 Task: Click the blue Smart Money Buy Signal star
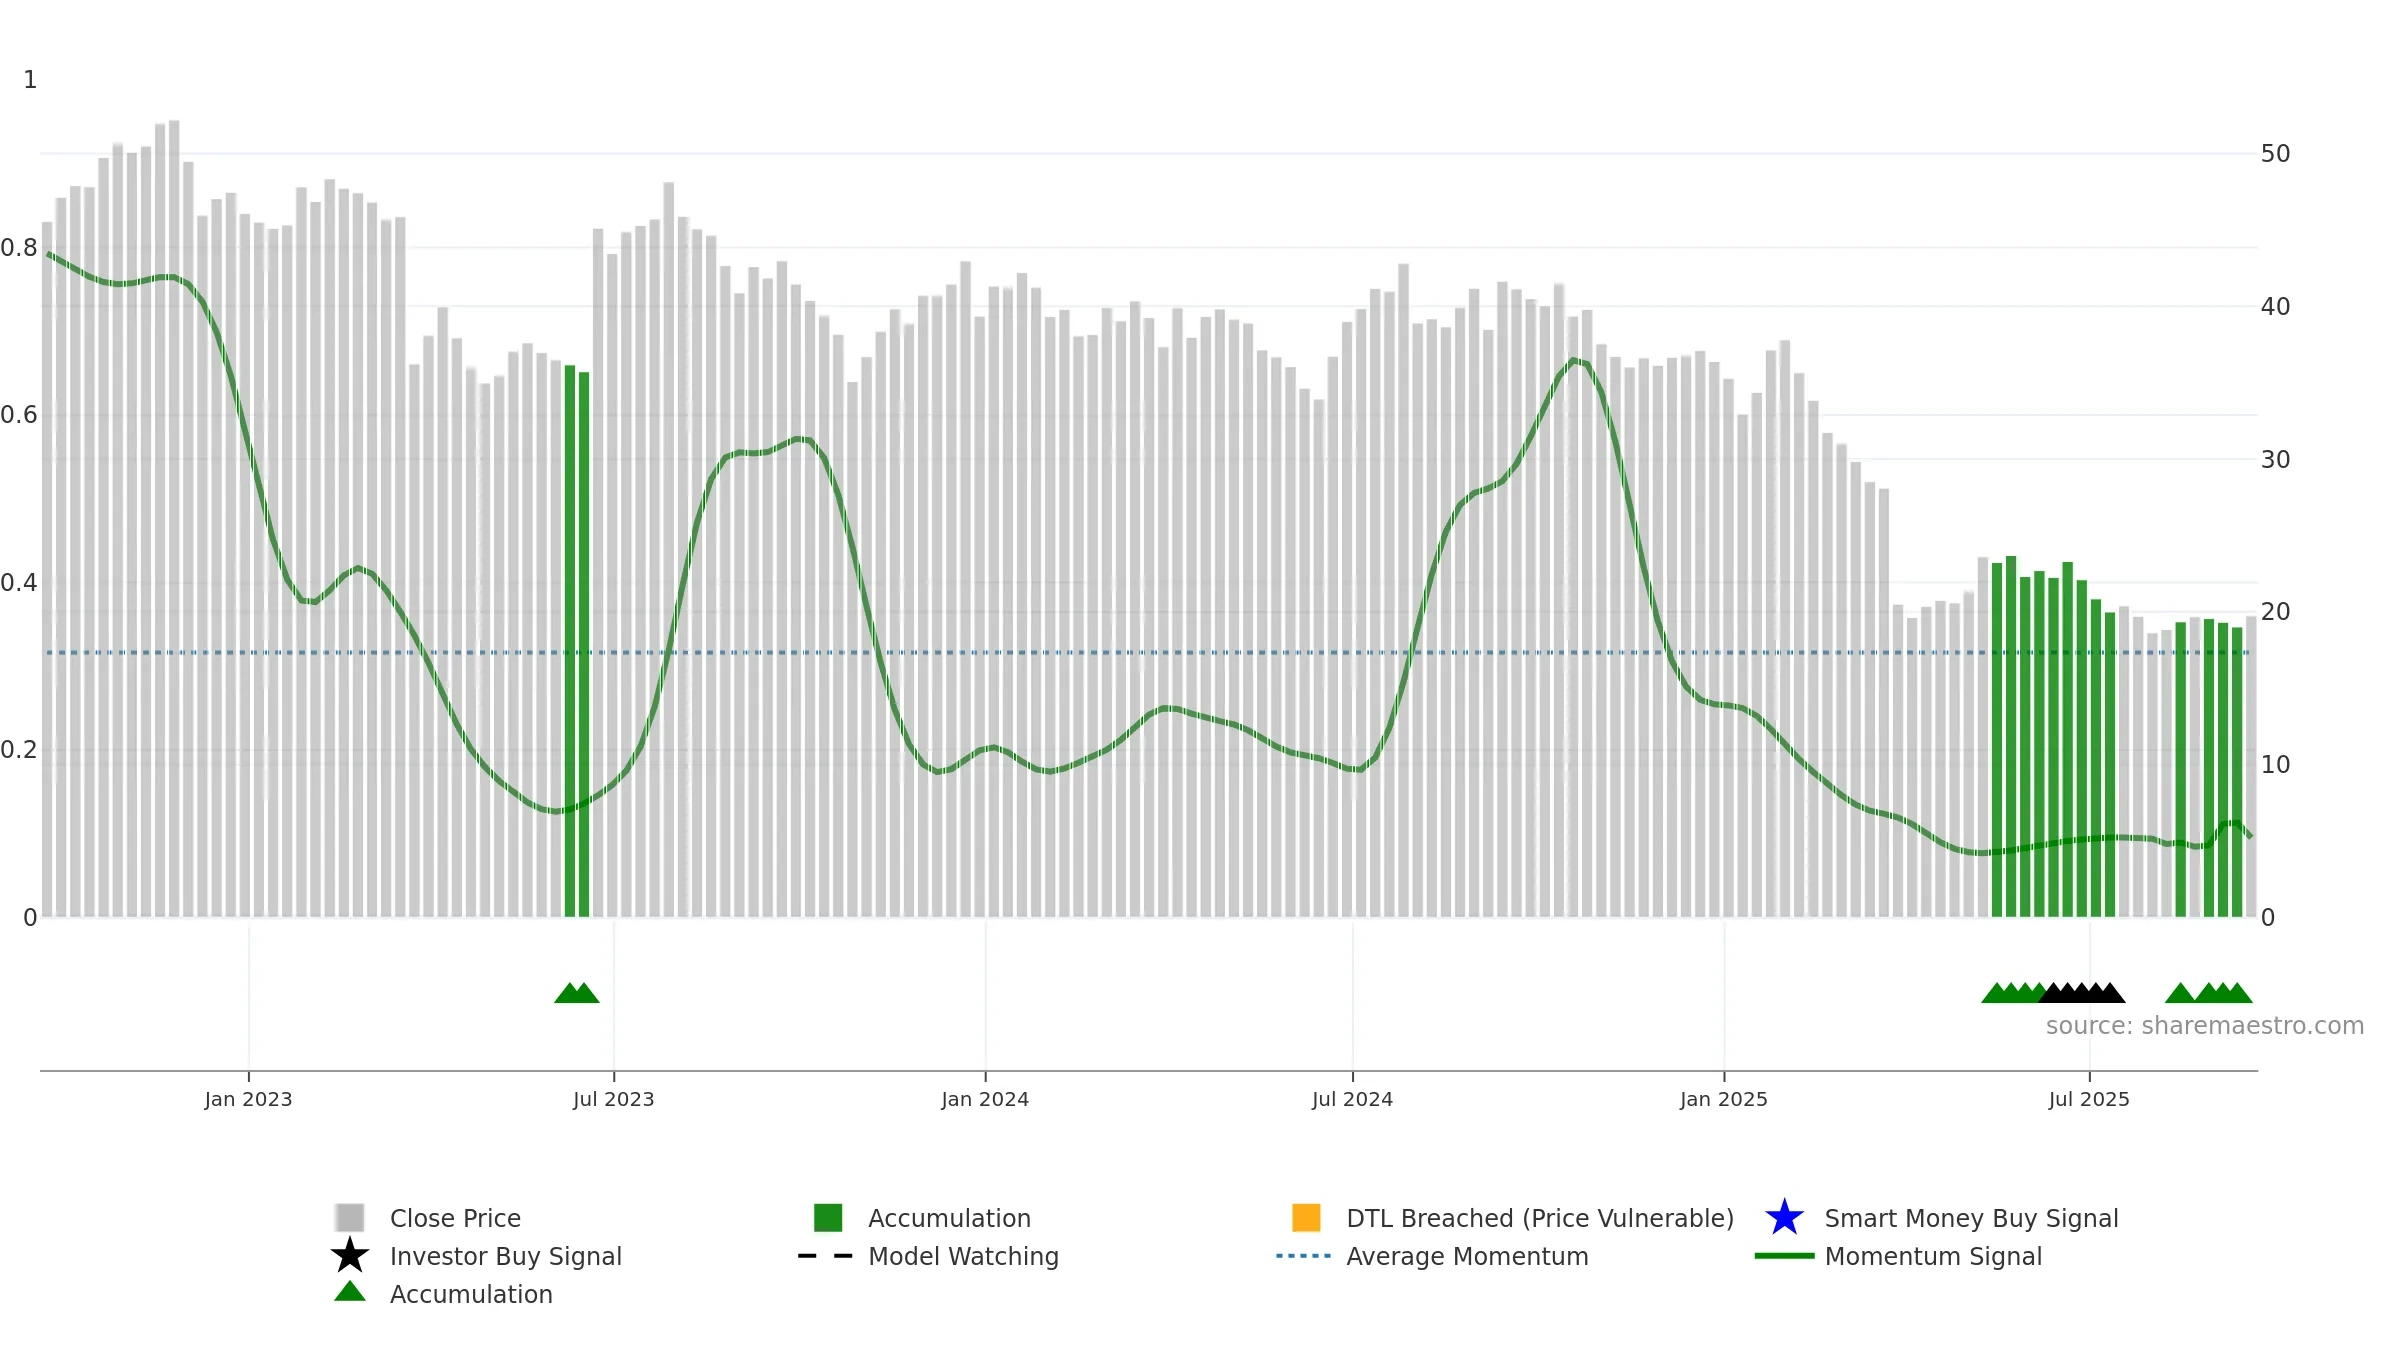point(1784,1217)
